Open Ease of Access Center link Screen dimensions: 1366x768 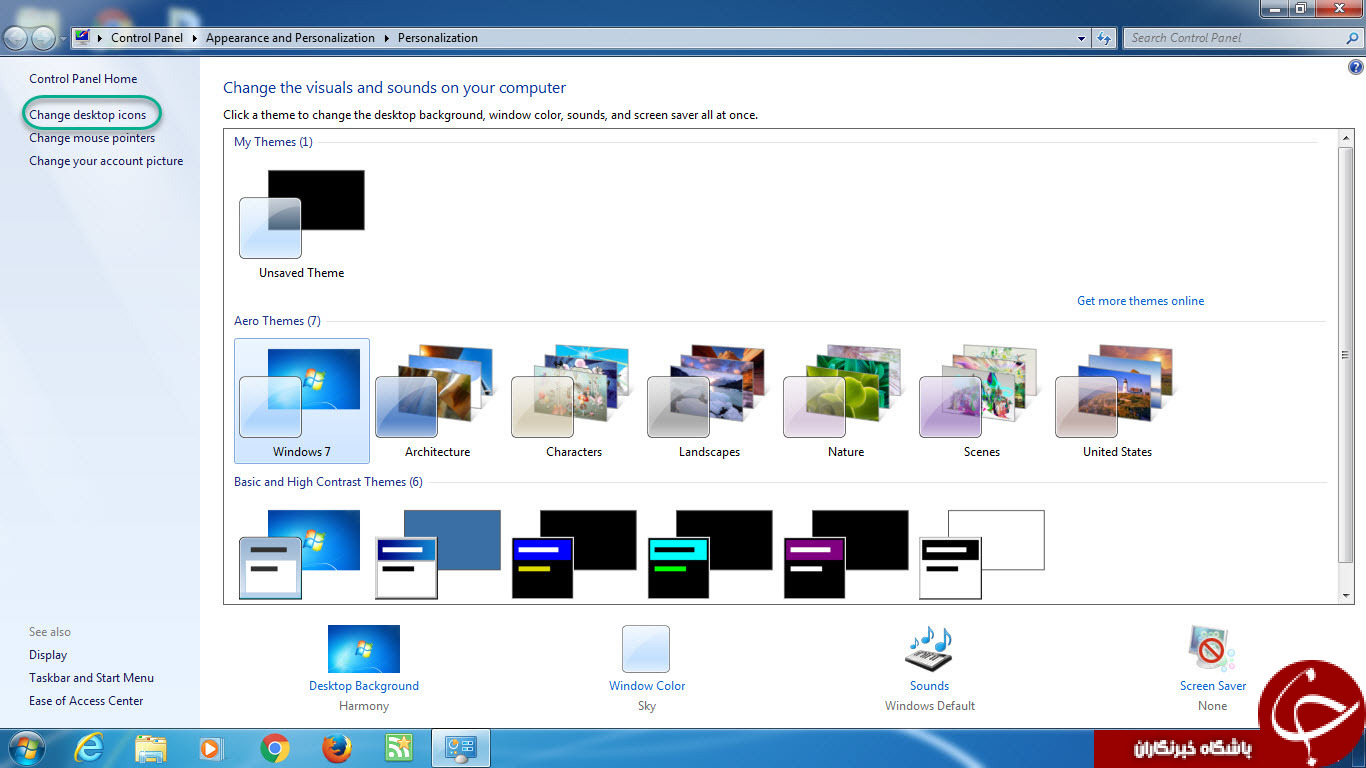86,701
